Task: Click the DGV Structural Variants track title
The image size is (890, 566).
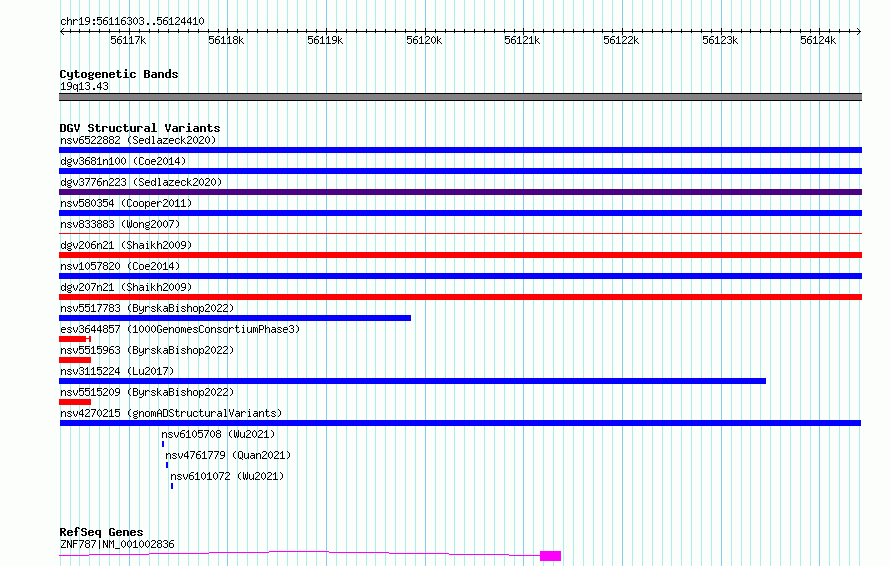Action: (140, 128)
